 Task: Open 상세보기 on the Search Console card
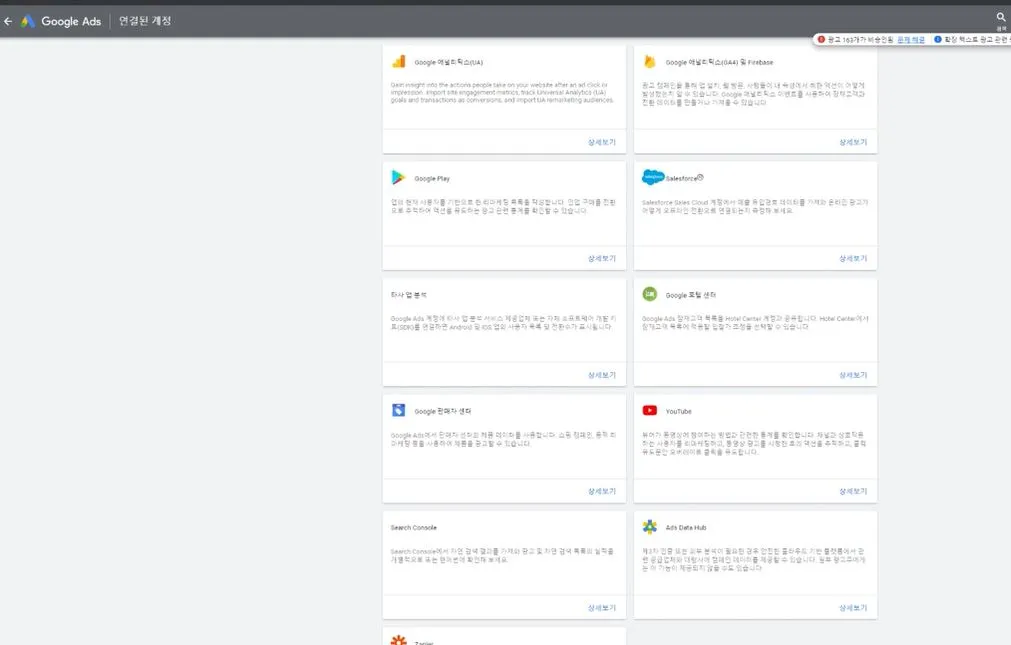coord(602,608)
